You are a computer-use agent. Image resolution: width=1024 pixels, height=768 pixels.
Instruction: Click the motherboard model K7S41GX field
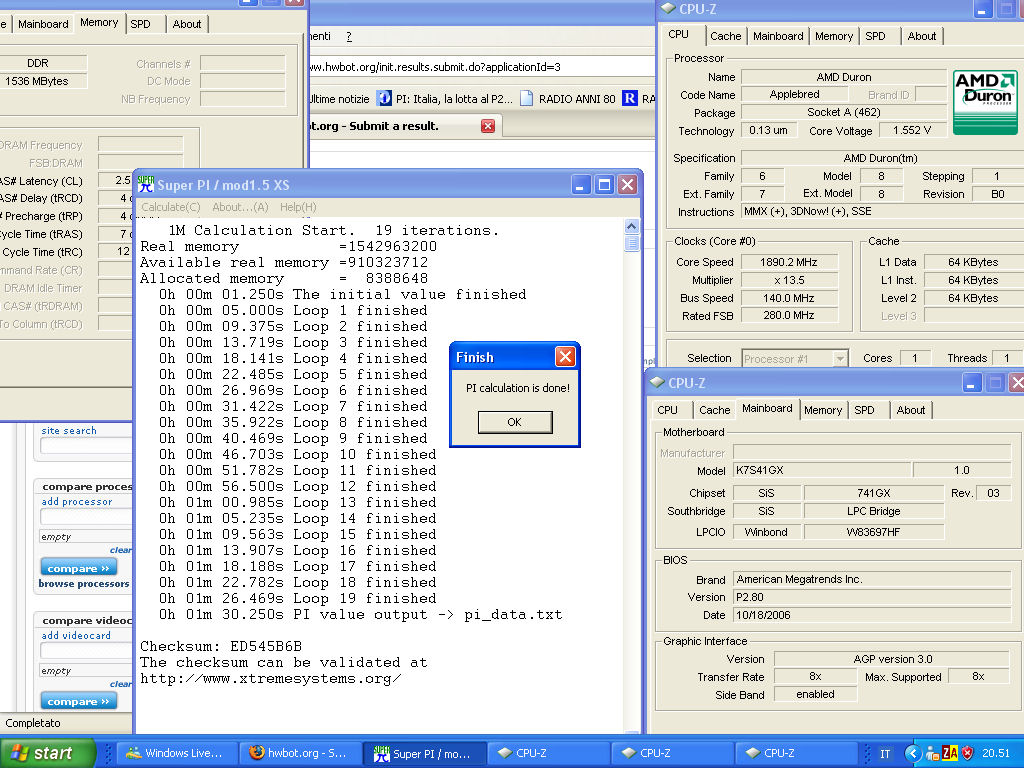pos(822,470)
